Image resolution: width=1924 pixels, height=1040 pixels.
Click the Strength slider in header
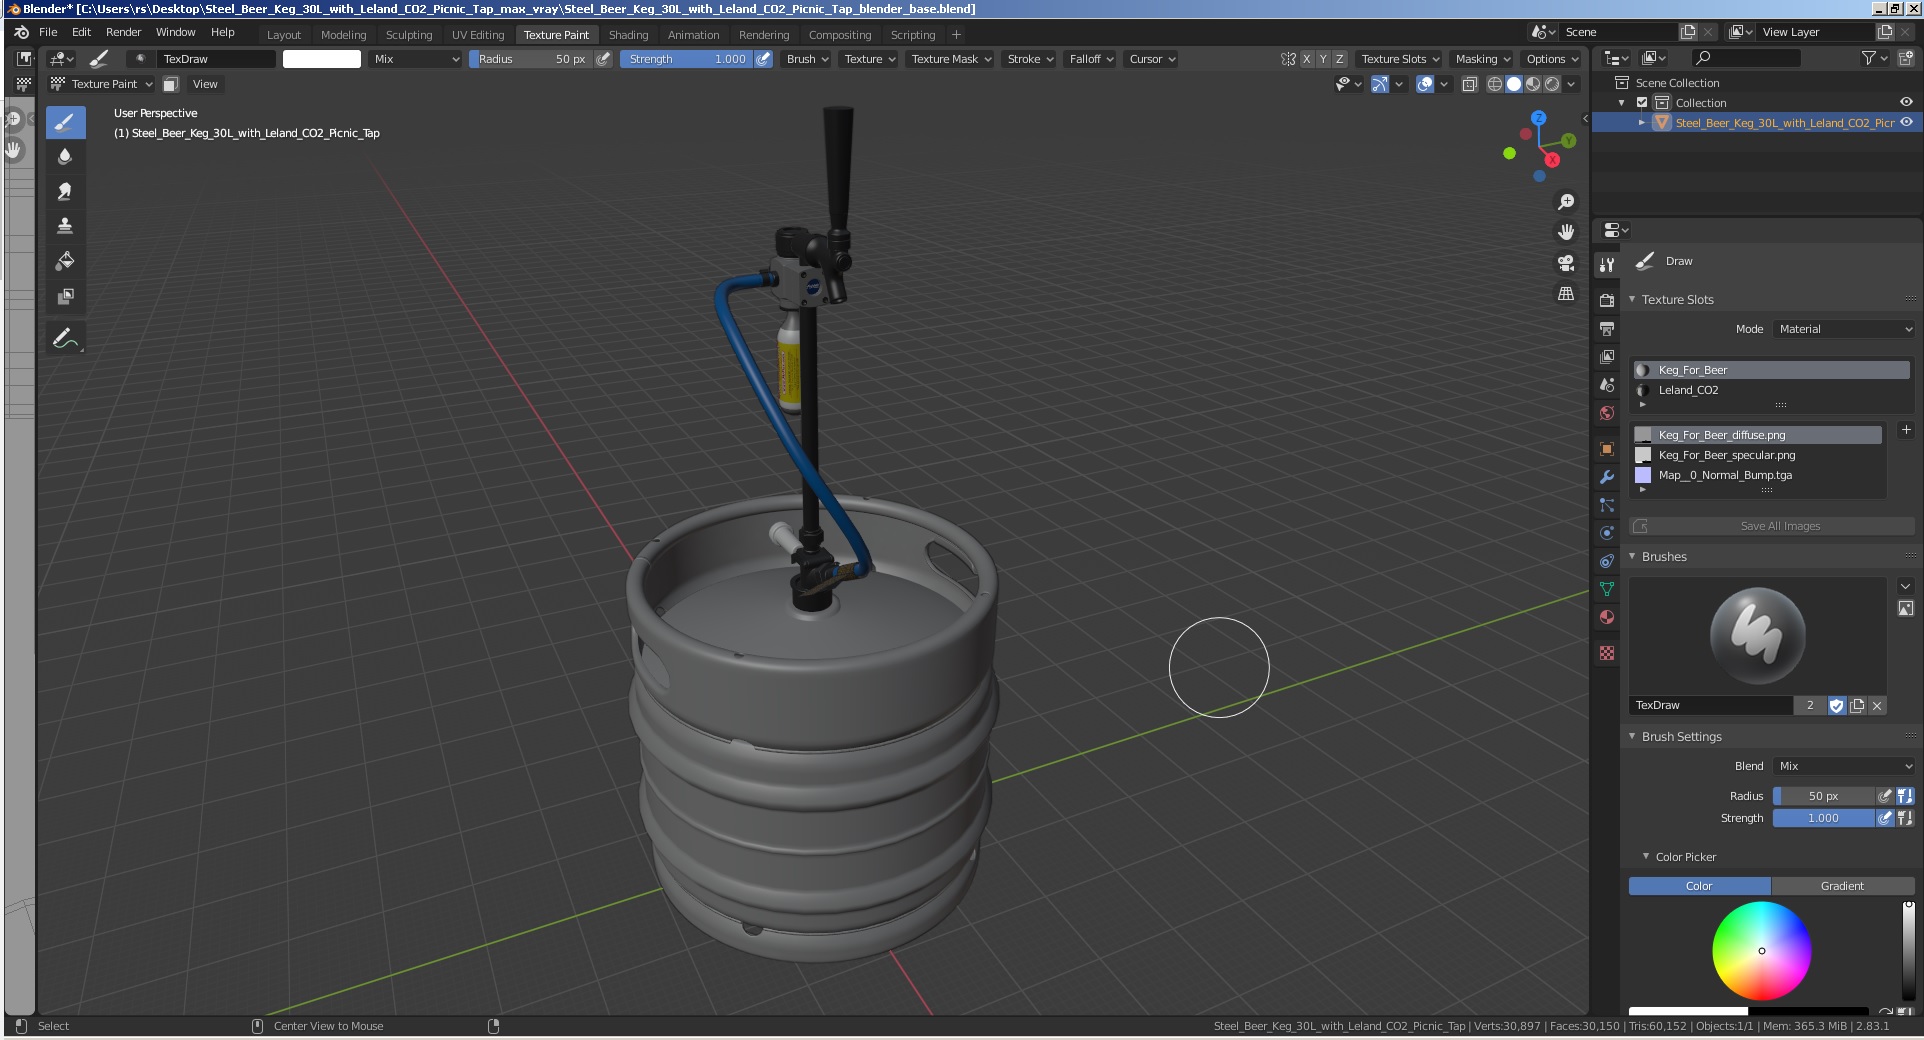pyautogui.click(x=686, y=59)
